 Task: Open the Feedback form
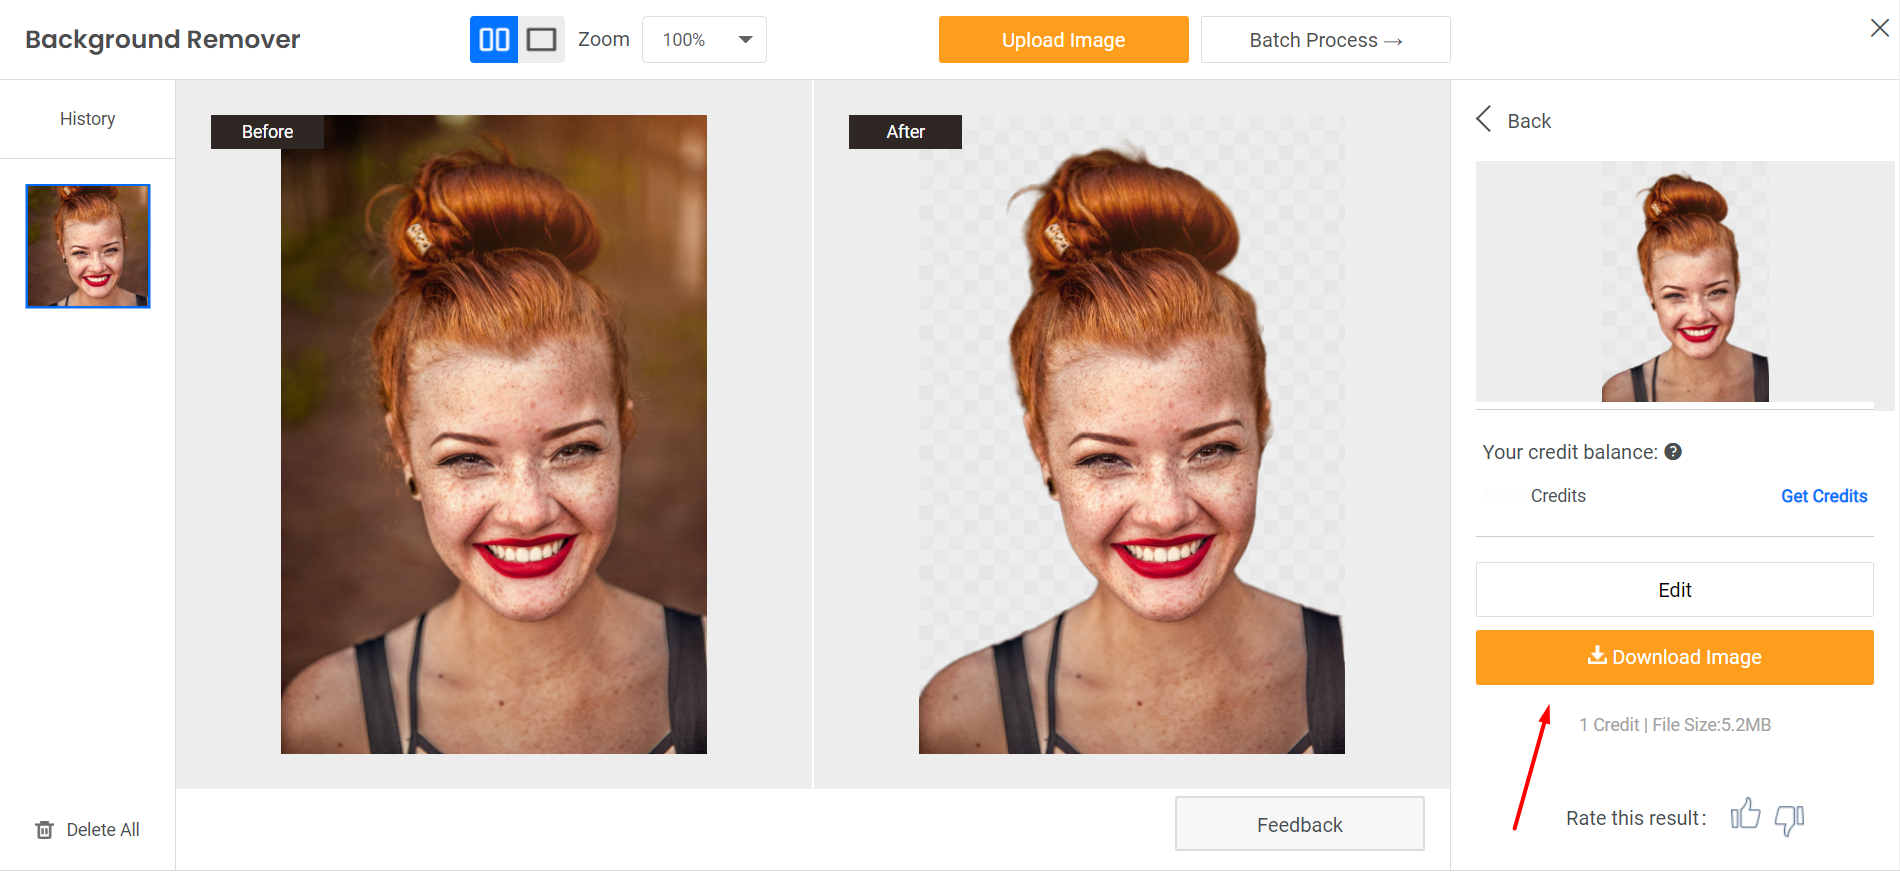1299,824
